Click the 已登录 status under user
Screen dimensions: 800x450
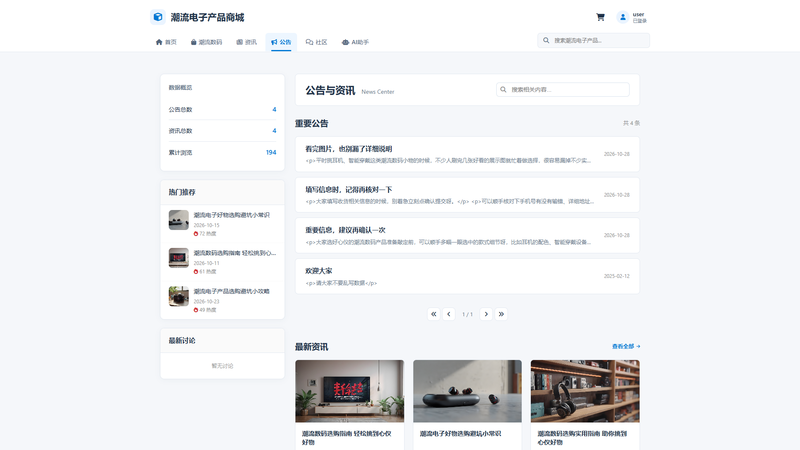pyautogui.click(x=640, y=21)
